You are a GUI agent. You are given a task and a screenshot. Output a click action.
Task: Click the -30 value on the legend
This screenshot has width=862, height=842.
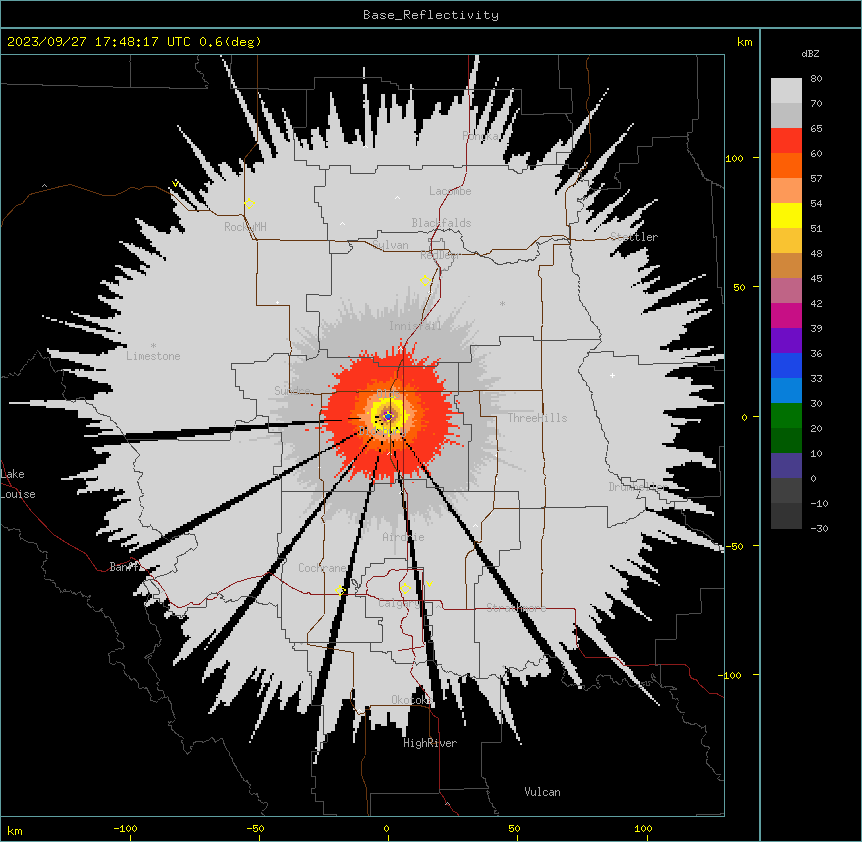pyautogui.click(x=819, y=529)
